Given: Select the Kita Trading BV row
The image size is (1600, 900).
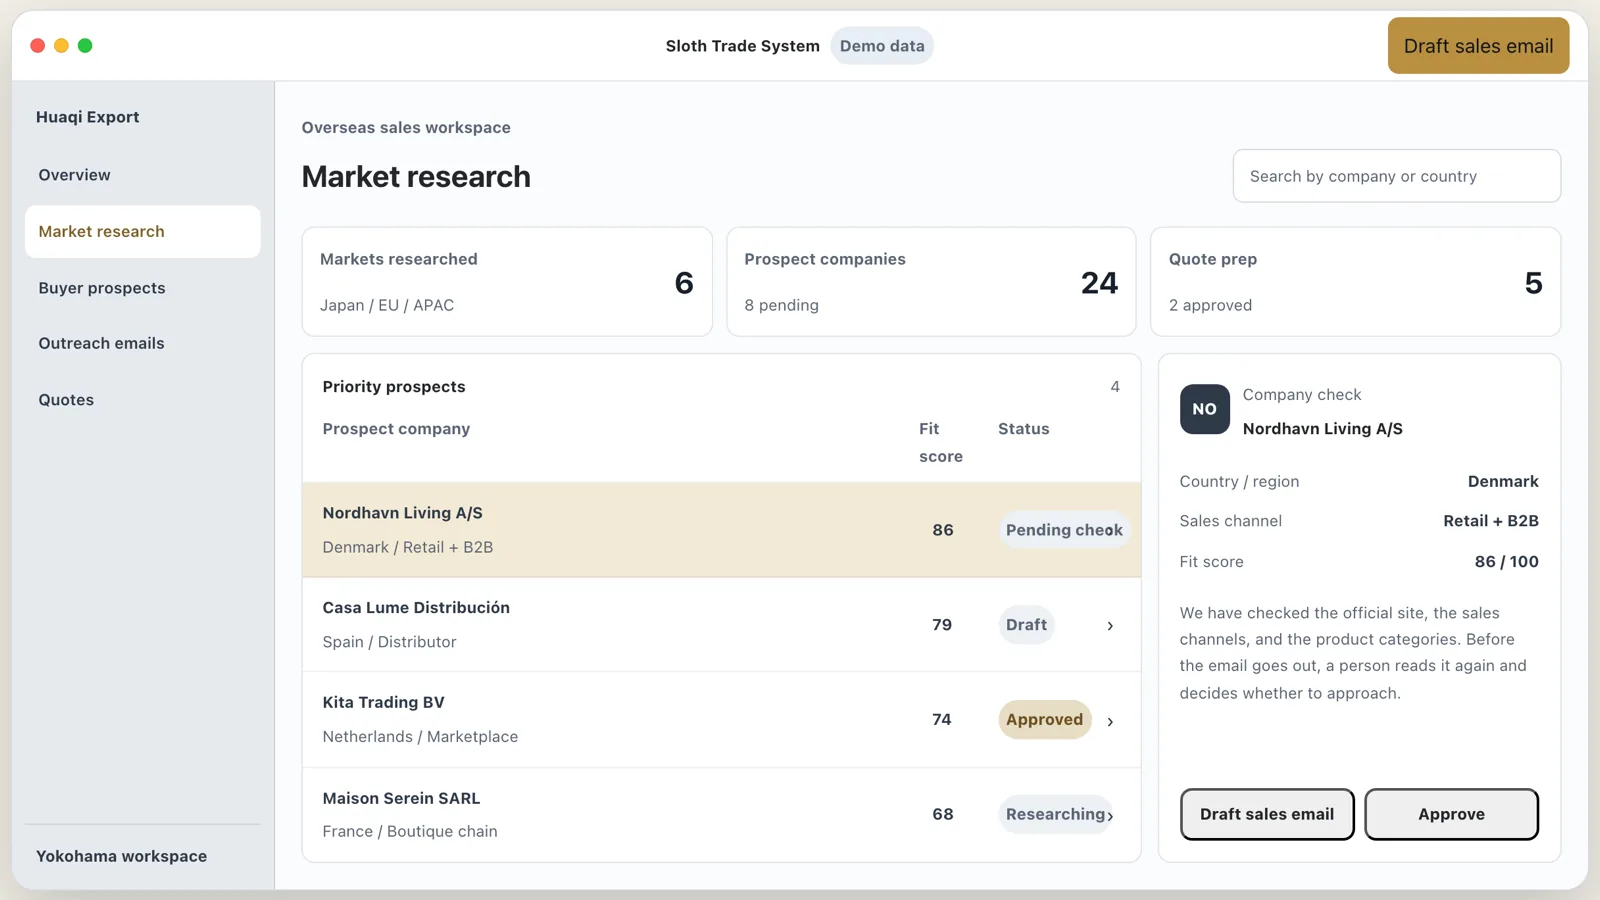Looking at the screenshot, I should click(x=721, y=720).
